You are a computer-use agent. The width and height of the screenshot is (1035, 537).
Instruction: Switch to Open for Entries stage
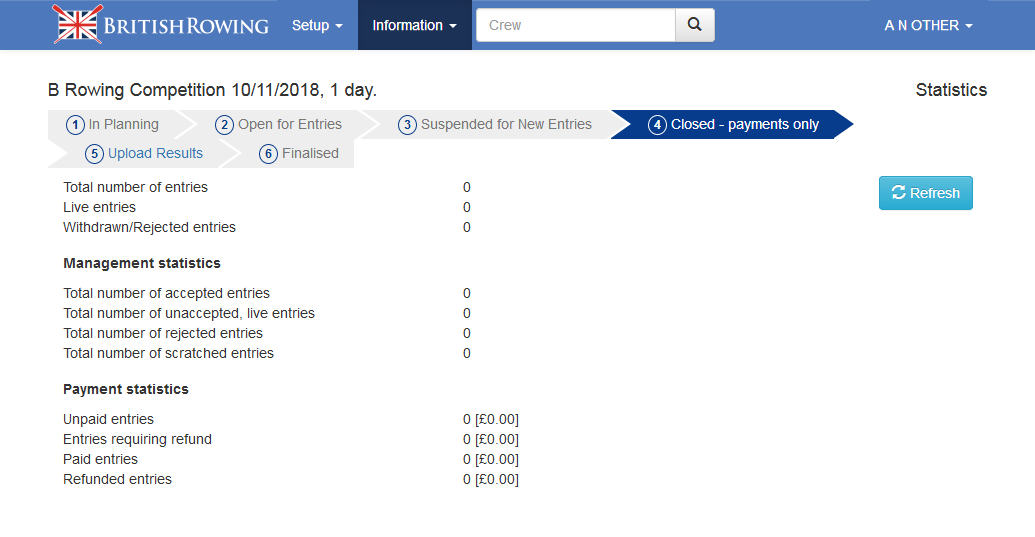point(289,125)
